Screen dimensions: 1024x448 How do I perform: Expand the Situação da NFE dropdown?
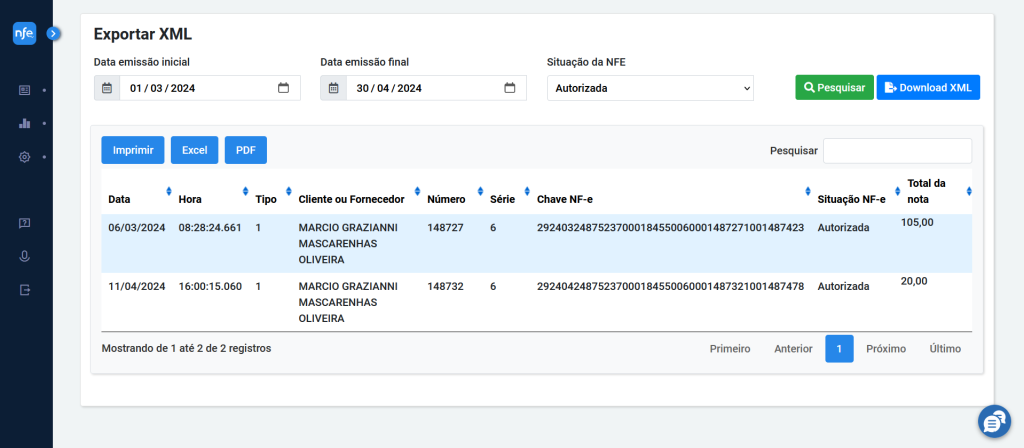tap(650, 88)
